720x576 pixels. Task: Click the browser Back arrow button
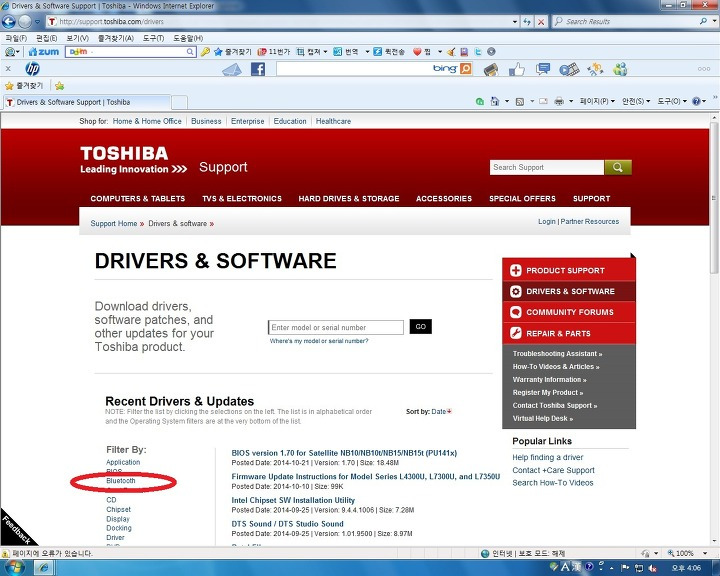tap(9, 22)
